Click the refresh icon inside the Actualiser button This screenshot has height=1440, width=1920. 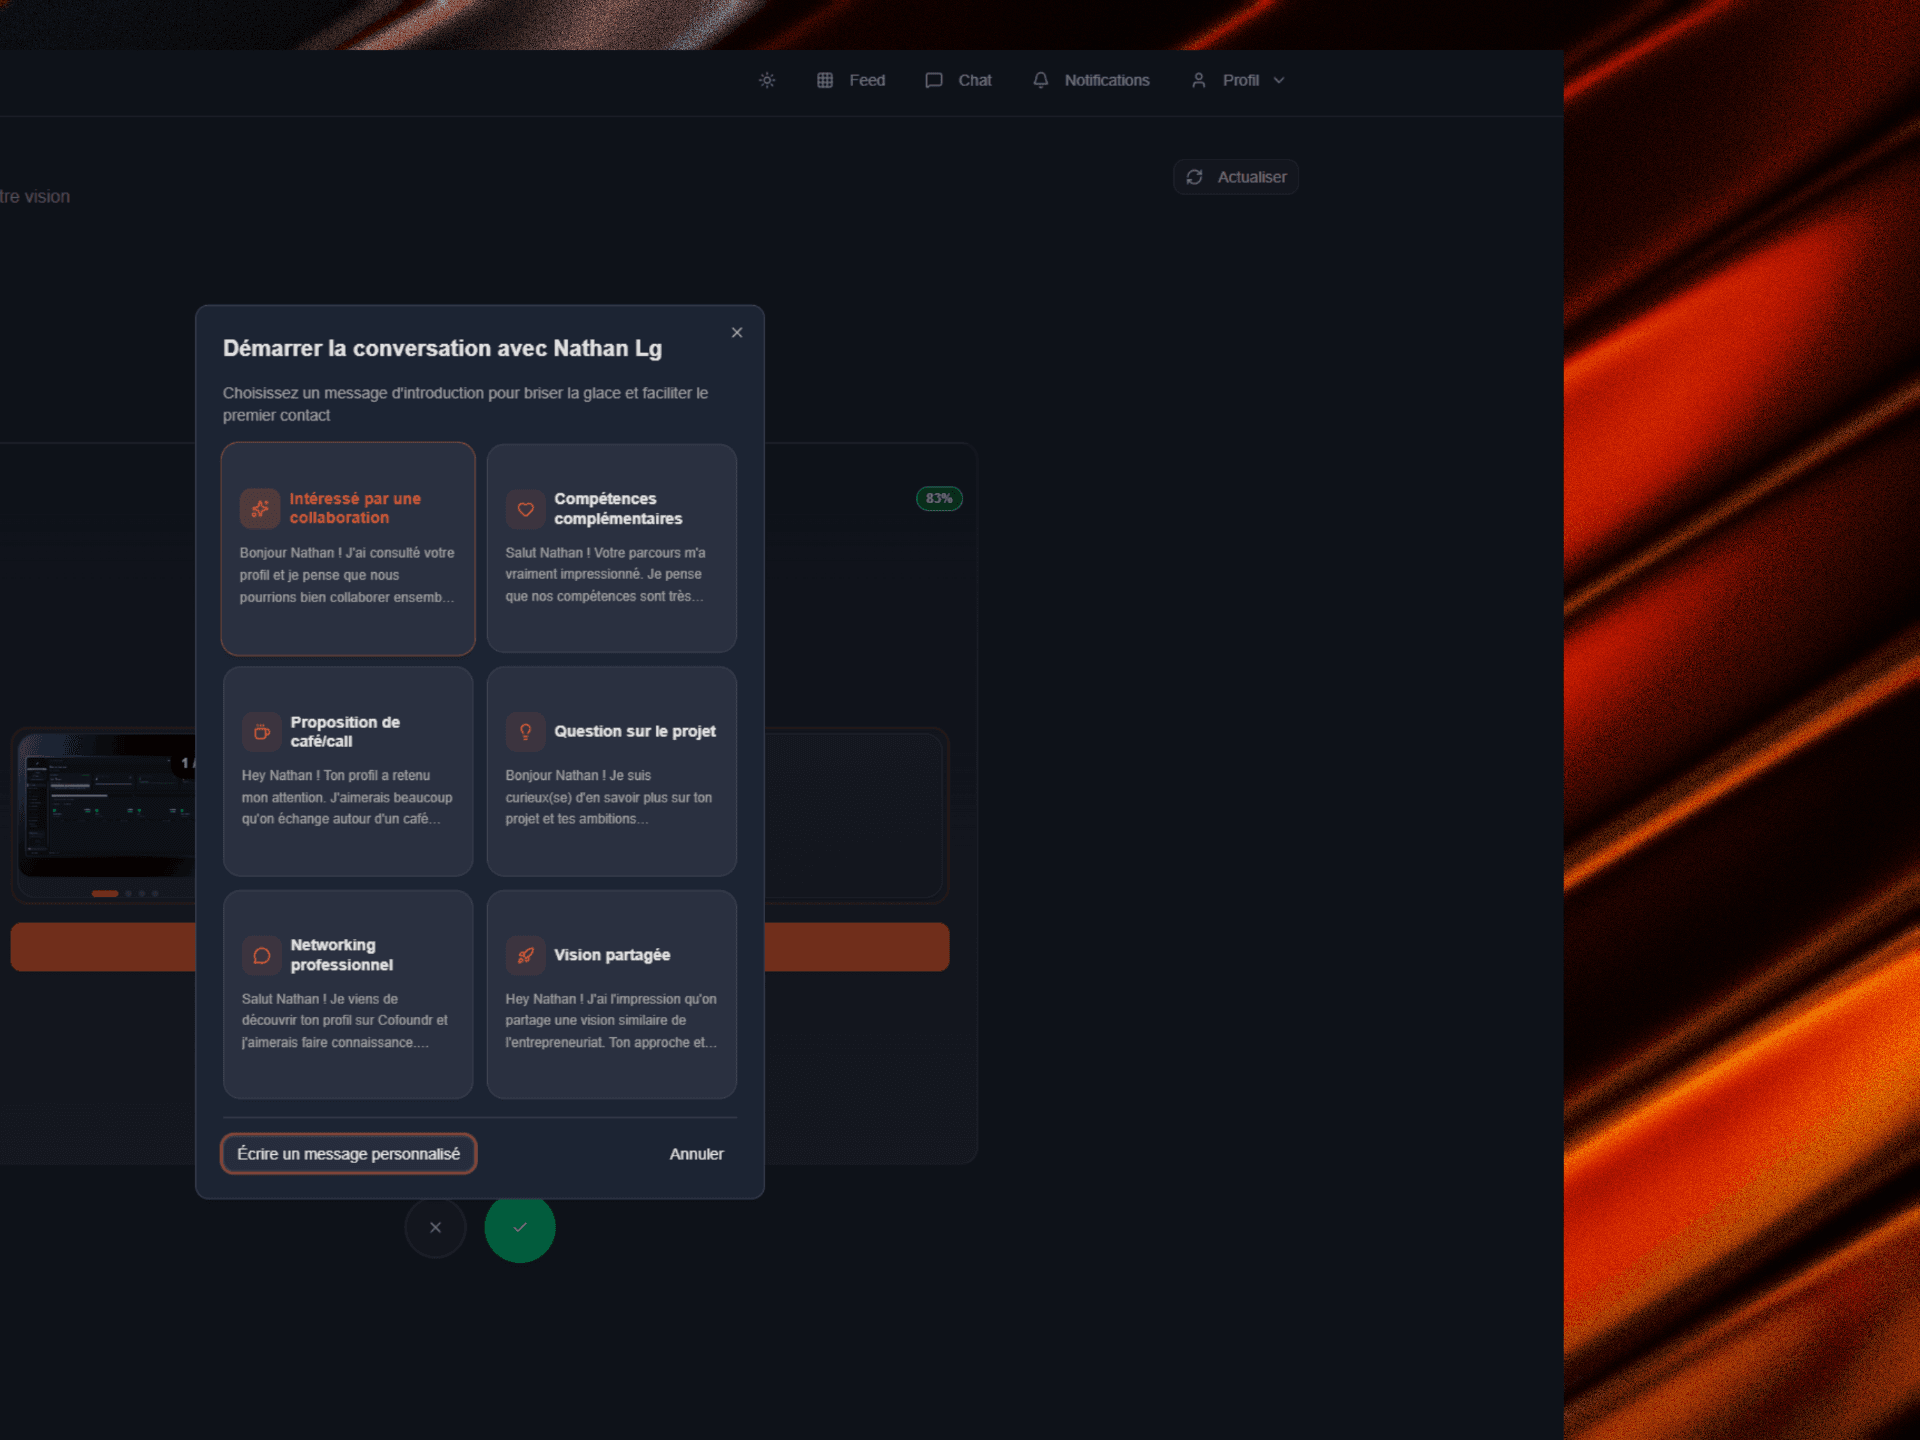[1196, 177]
